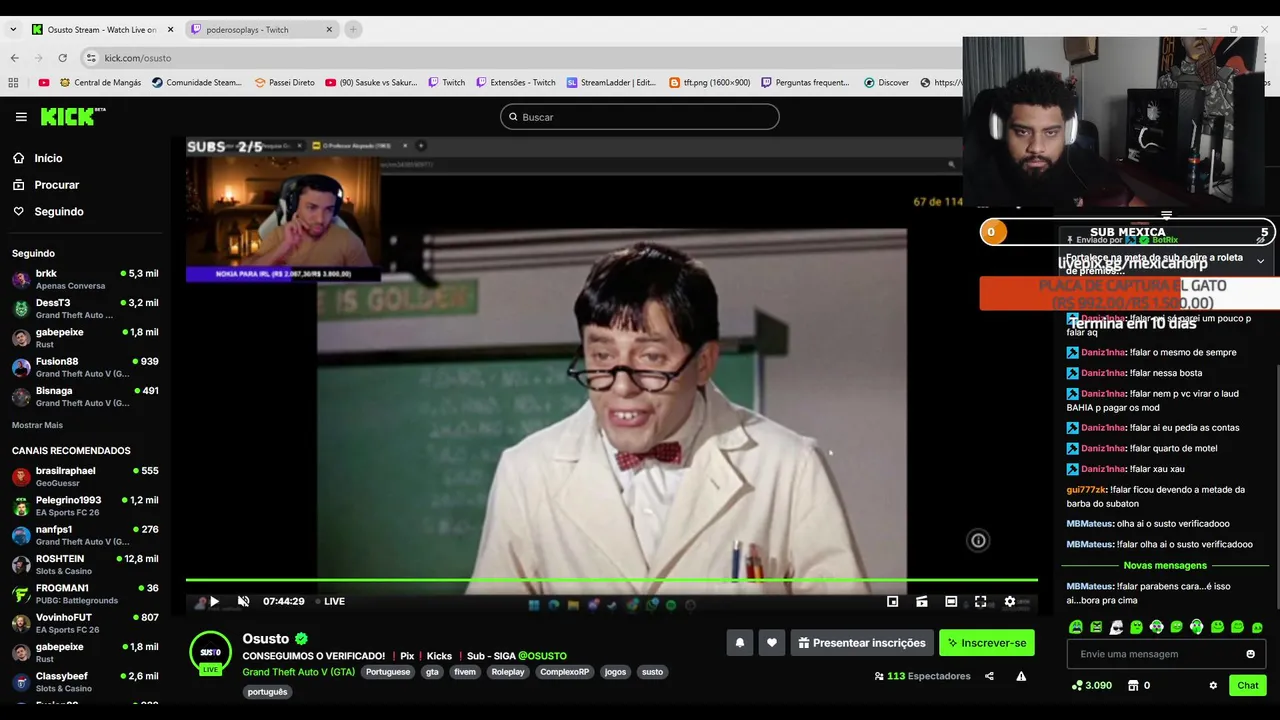The image size is (1280, 720).
Task: Go back in browser history
Action: (x=14, y=58)
